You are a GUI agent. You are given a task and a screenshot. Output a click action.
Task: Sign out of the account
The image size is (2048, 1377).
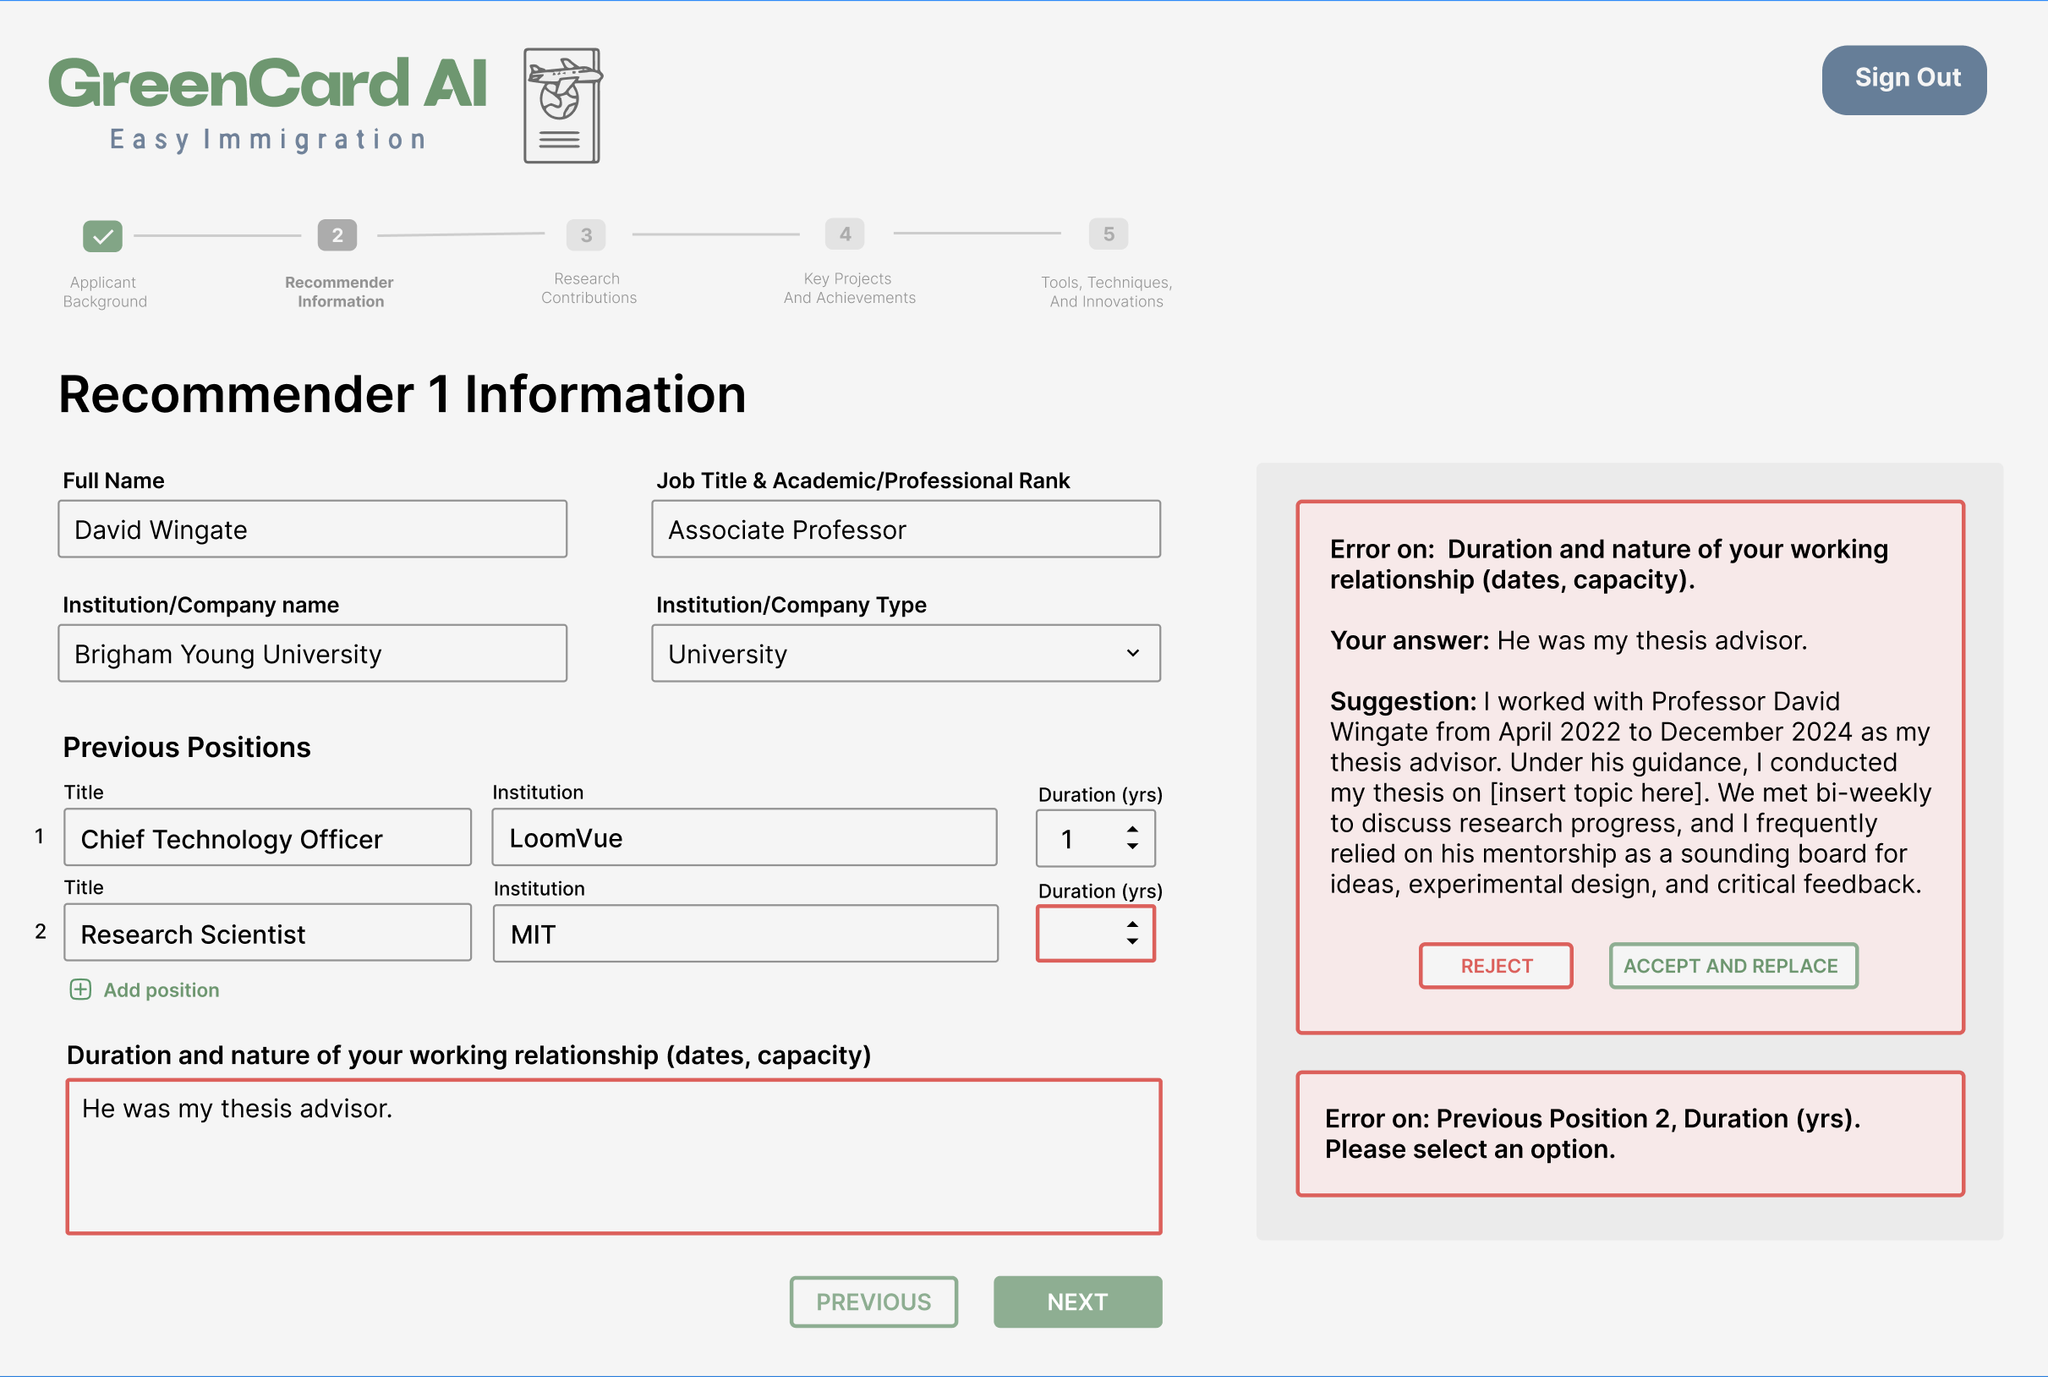pyautogui.click(x=1904, y=79)
